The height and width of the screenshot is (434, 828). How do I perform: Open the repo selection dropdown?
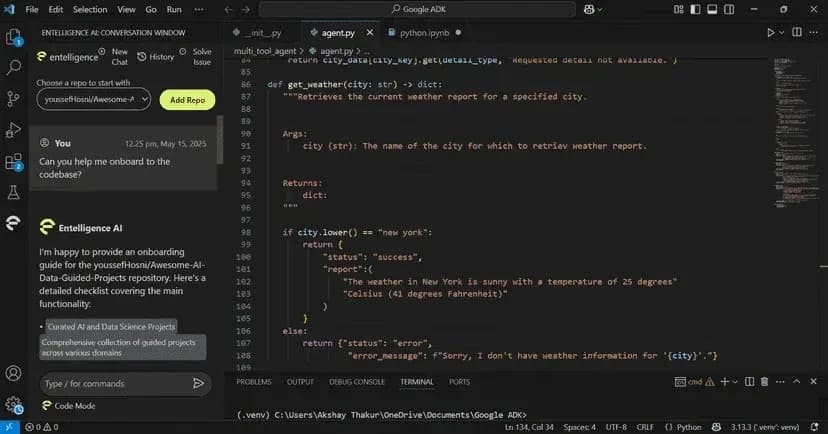pos(93,99)
